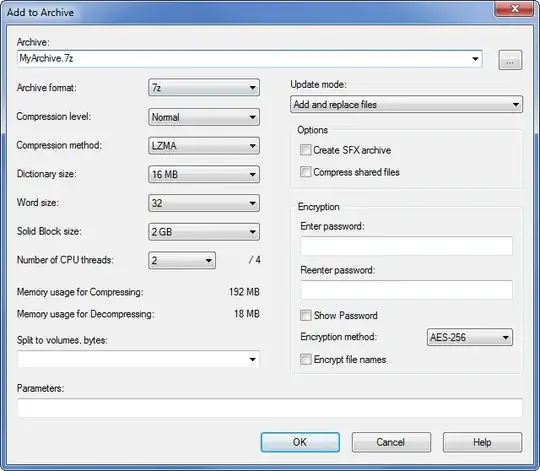Close the Add to Archive dialog
Image resolution: width=540 pixels, height=471 pixels.
pyautogui.click(x=514, y=9)
